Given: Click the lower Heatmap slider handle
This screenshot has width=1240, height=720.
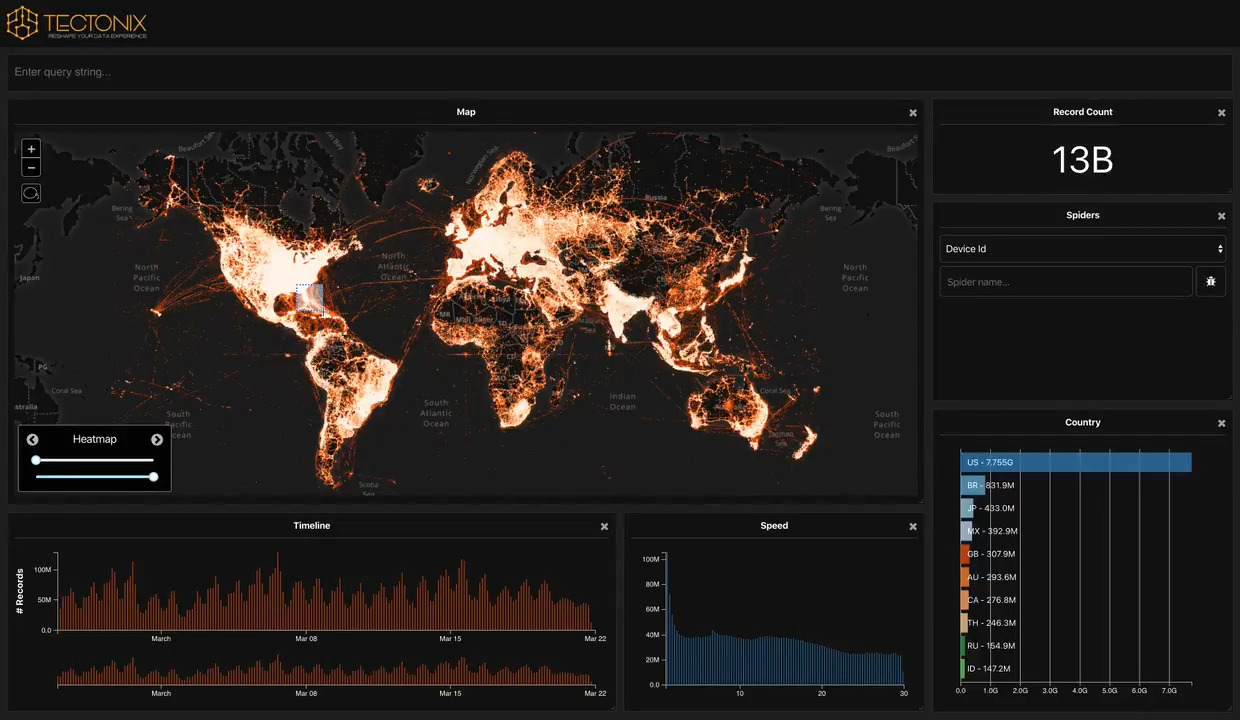Looking at the screenshot, I should (x=153, y=477).
